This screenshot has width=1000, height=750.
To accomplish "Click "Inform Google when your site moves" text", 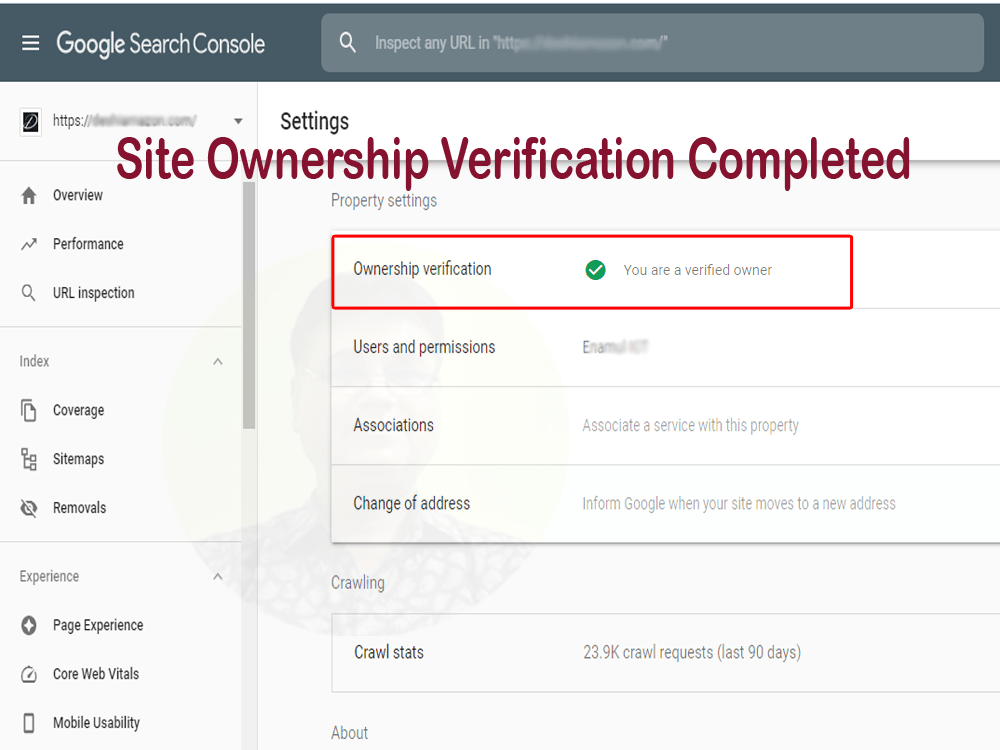I will click(x=739, y=504).
